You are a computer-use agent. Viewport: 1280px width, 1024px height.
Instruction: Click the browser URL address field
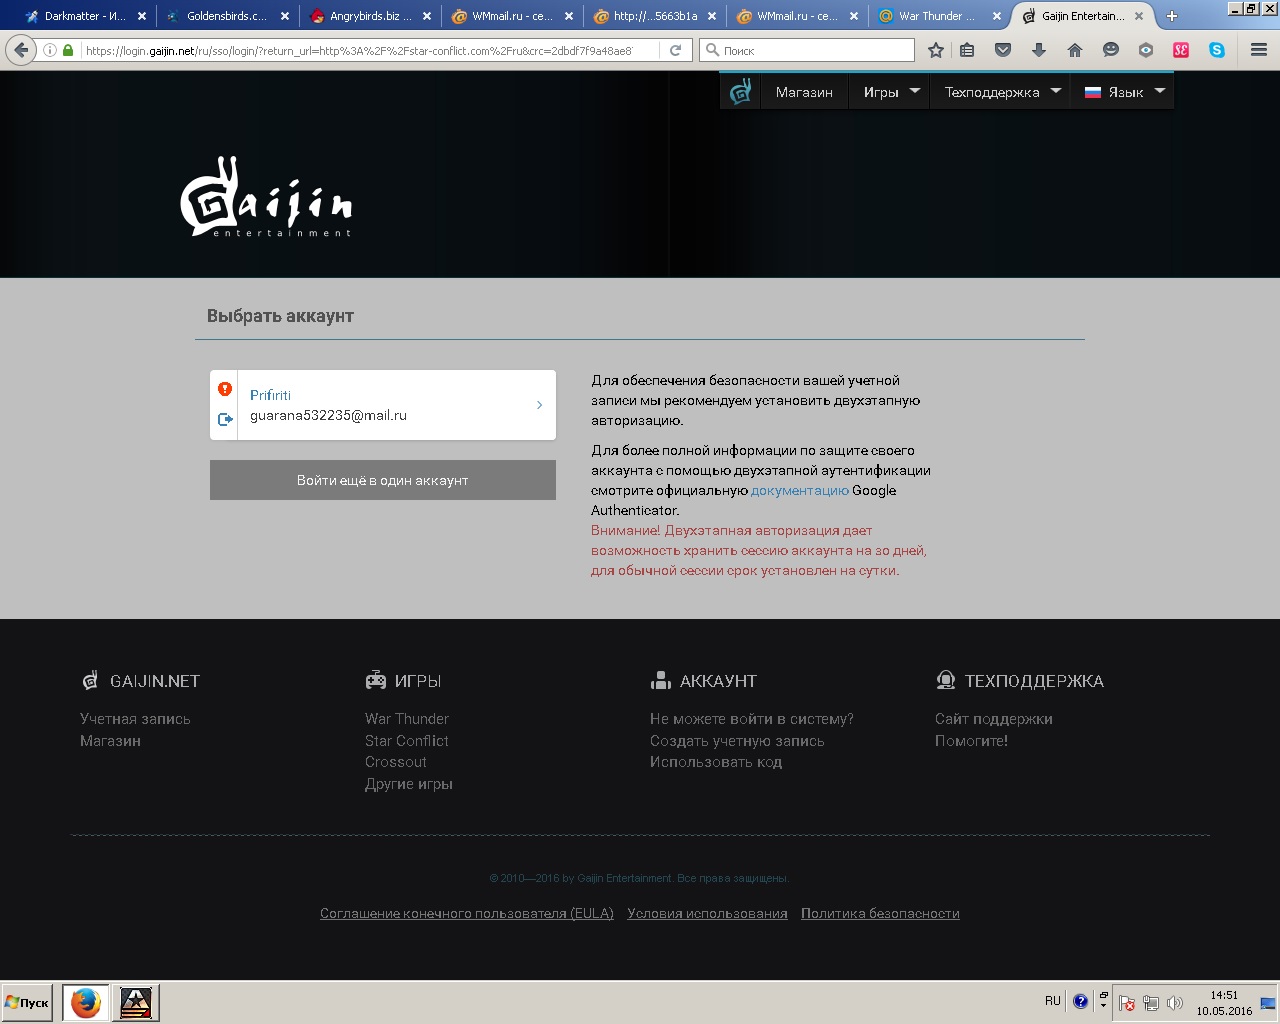(360, 50)
